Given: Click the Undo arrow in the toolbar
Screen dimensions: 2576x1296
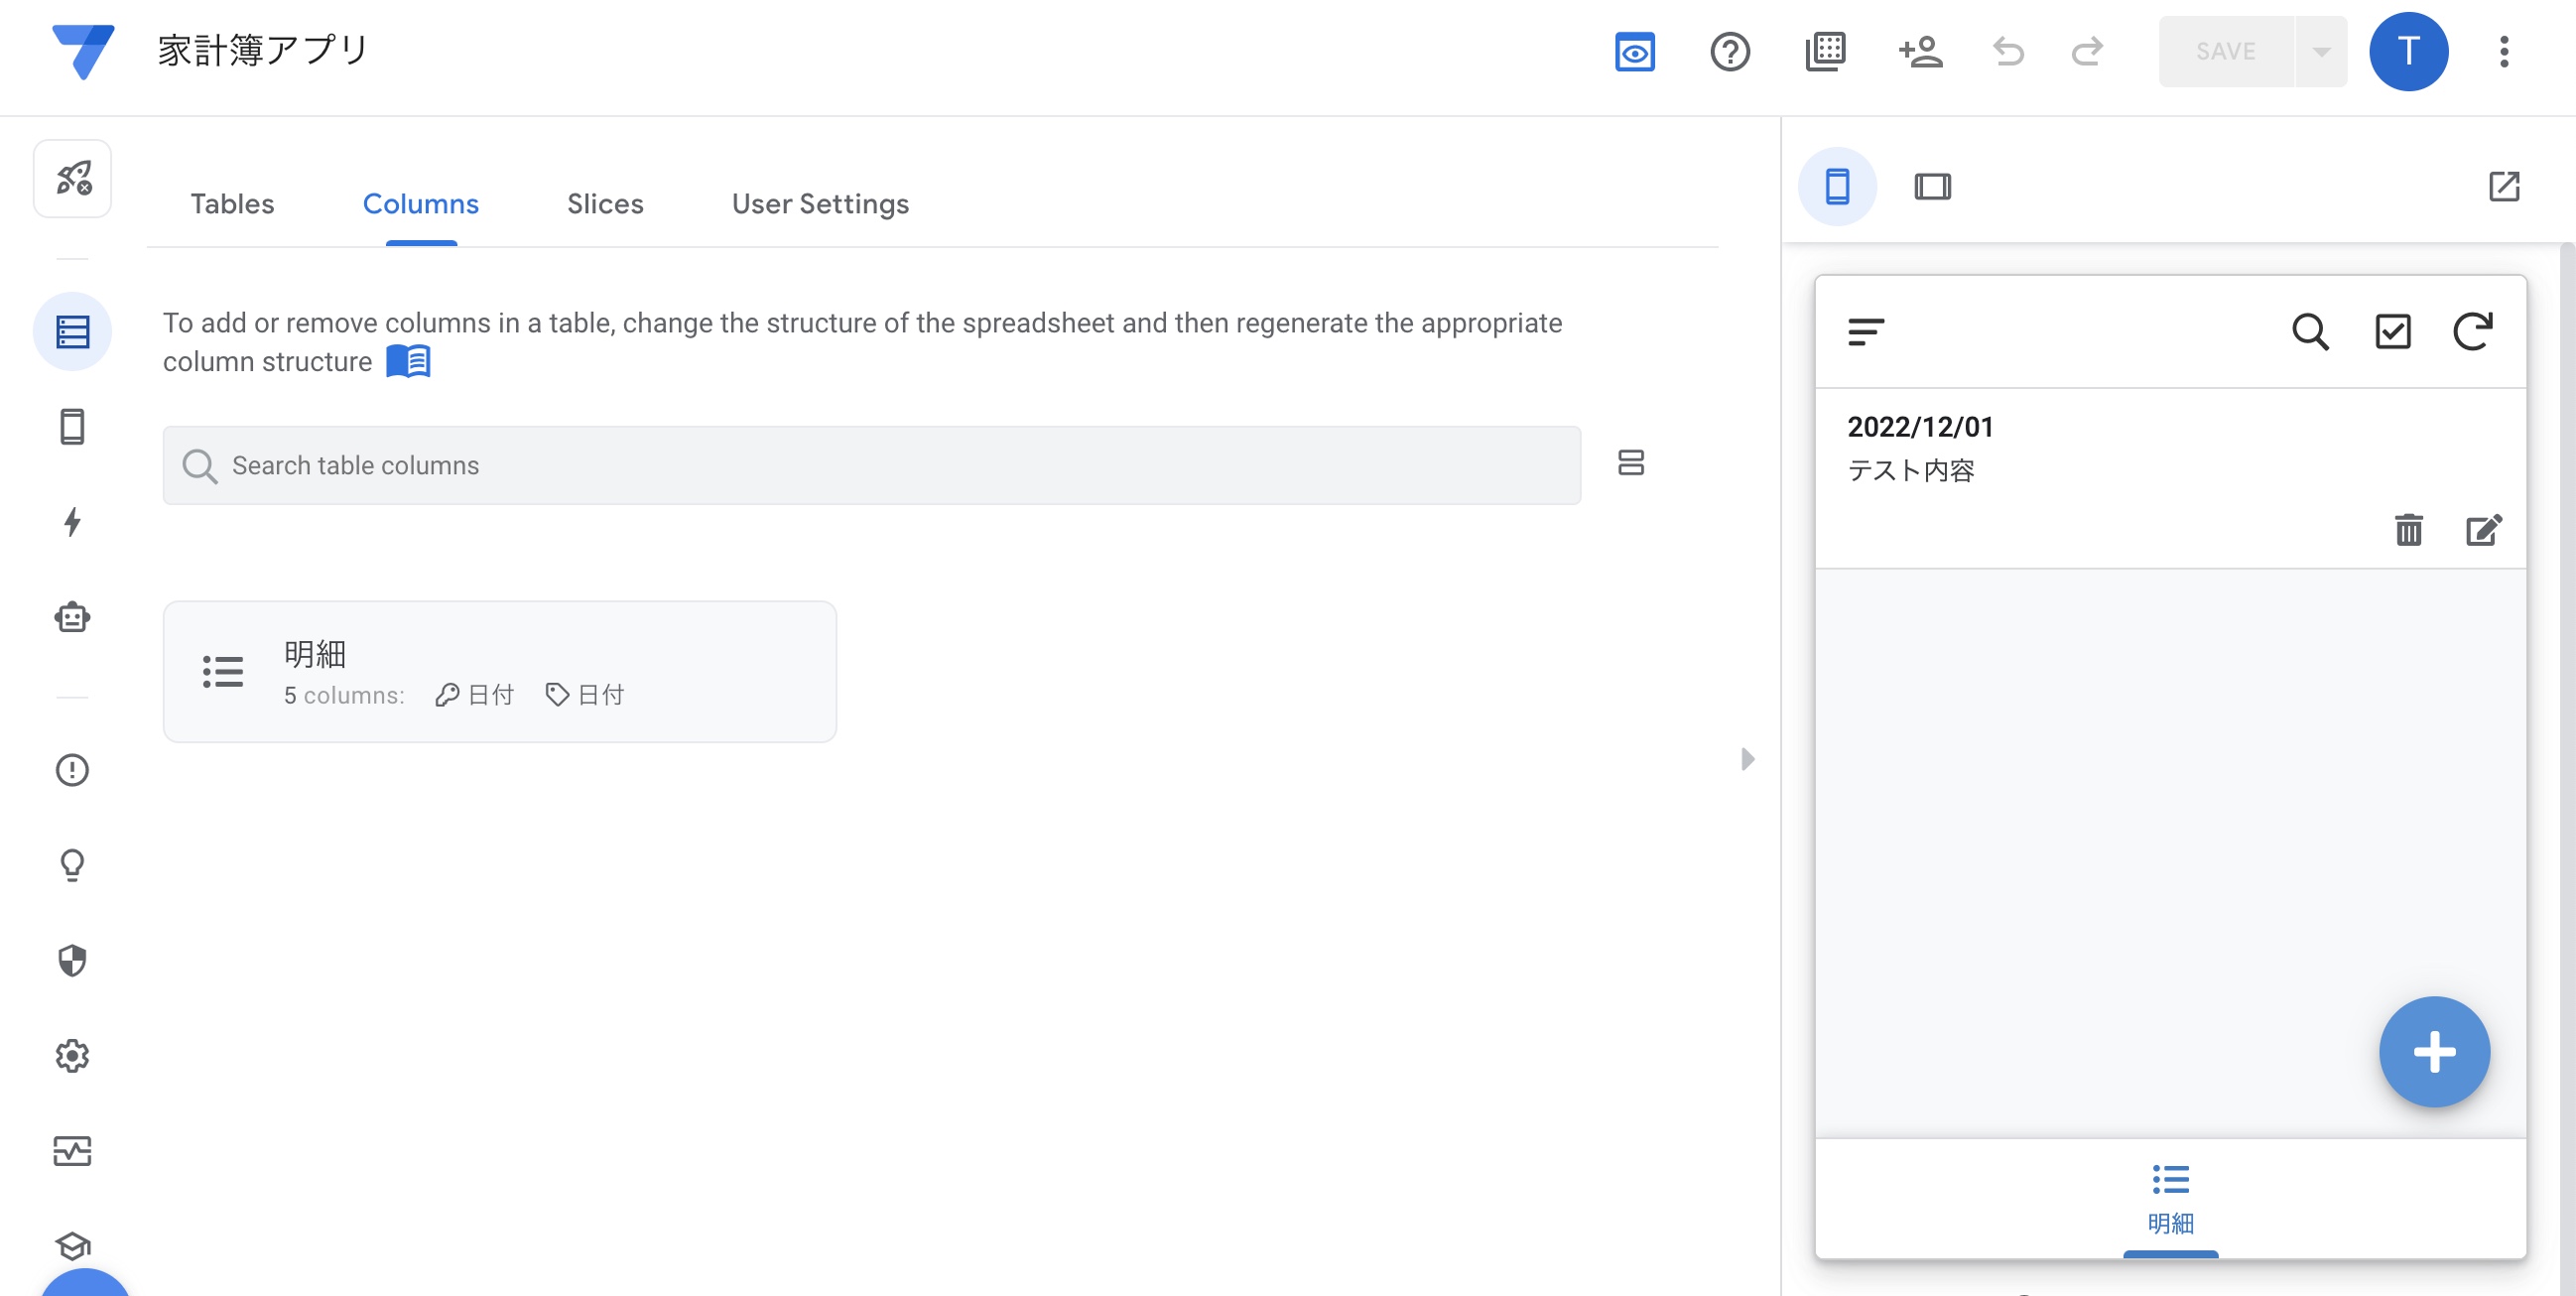Looking at the screenshot, I should pyautogui.click(x=2008, y=52).
